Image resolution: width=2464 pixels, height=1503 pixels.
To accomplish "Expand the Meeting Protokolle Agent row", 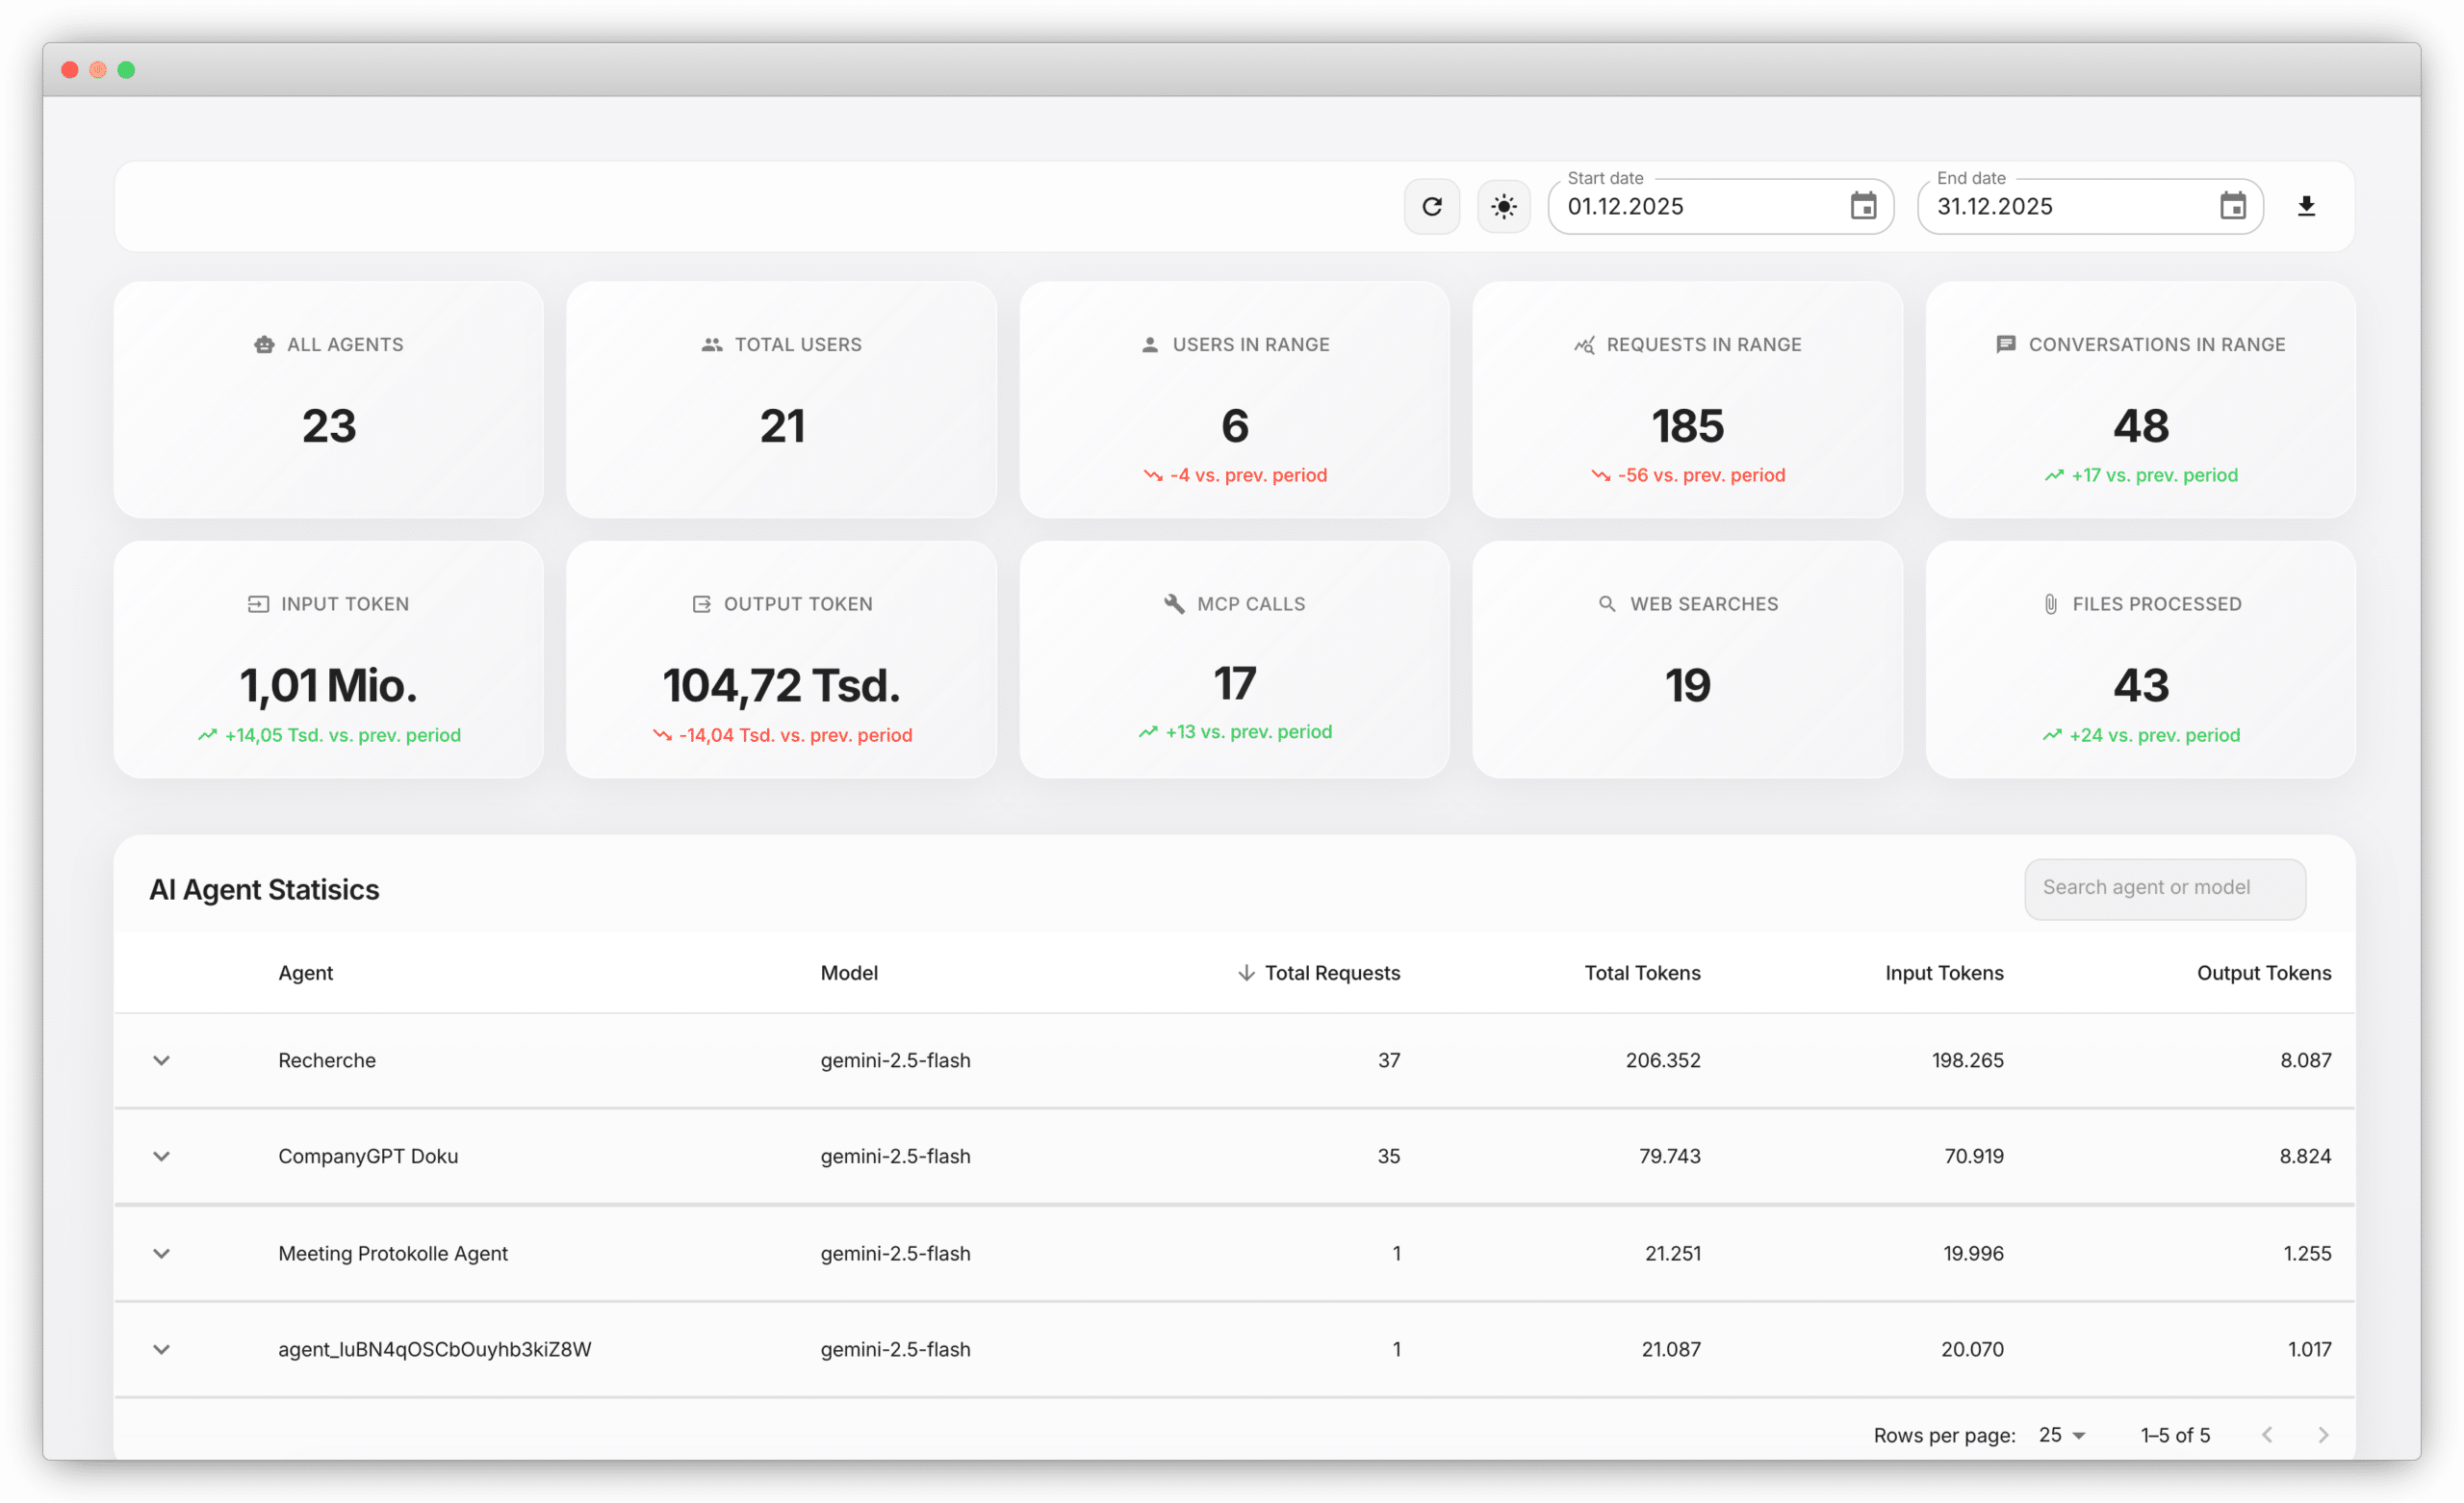I will point(161,1253).
